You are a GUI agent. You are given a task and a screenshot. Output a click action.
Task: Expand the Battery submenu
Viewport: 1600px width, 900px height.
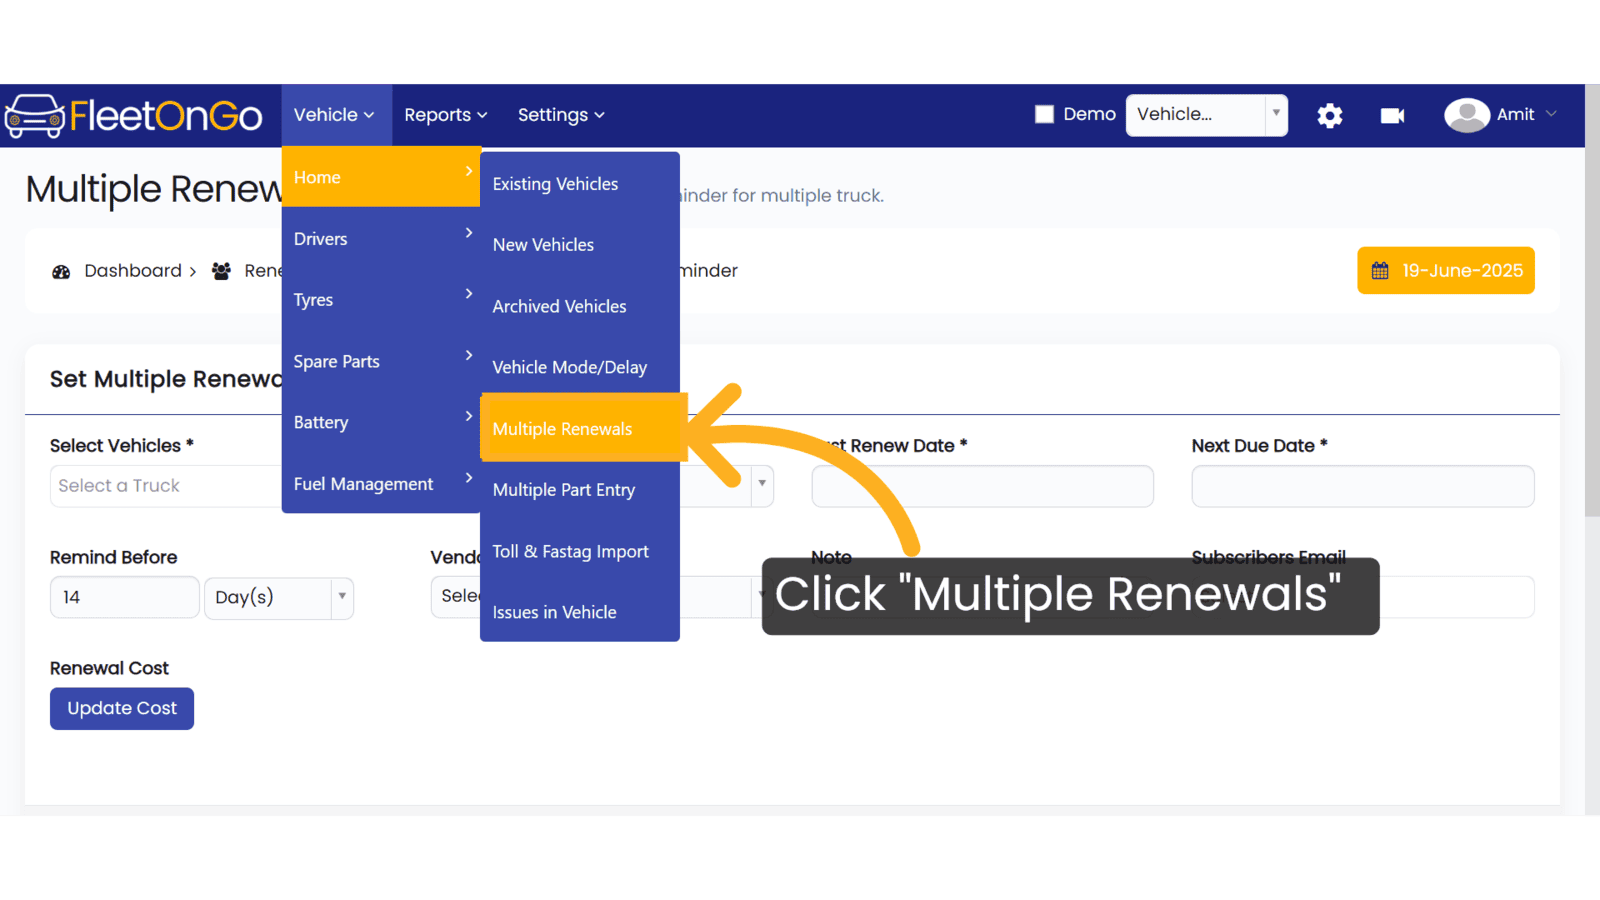coord(381,422)
